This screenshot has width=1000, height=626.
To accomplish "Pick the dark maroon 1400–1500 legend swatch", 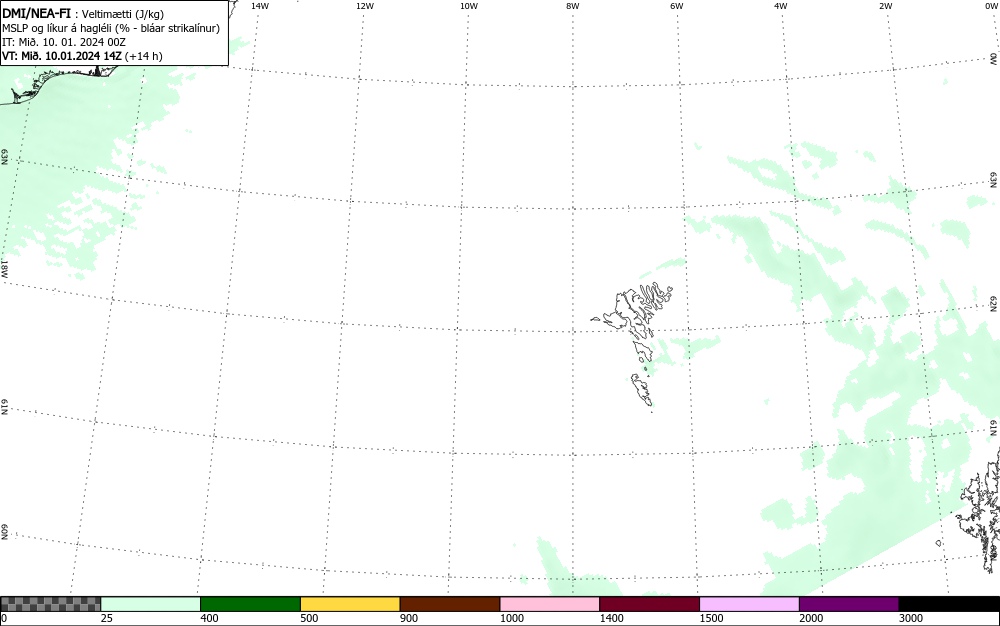I will tap(649, 604).
